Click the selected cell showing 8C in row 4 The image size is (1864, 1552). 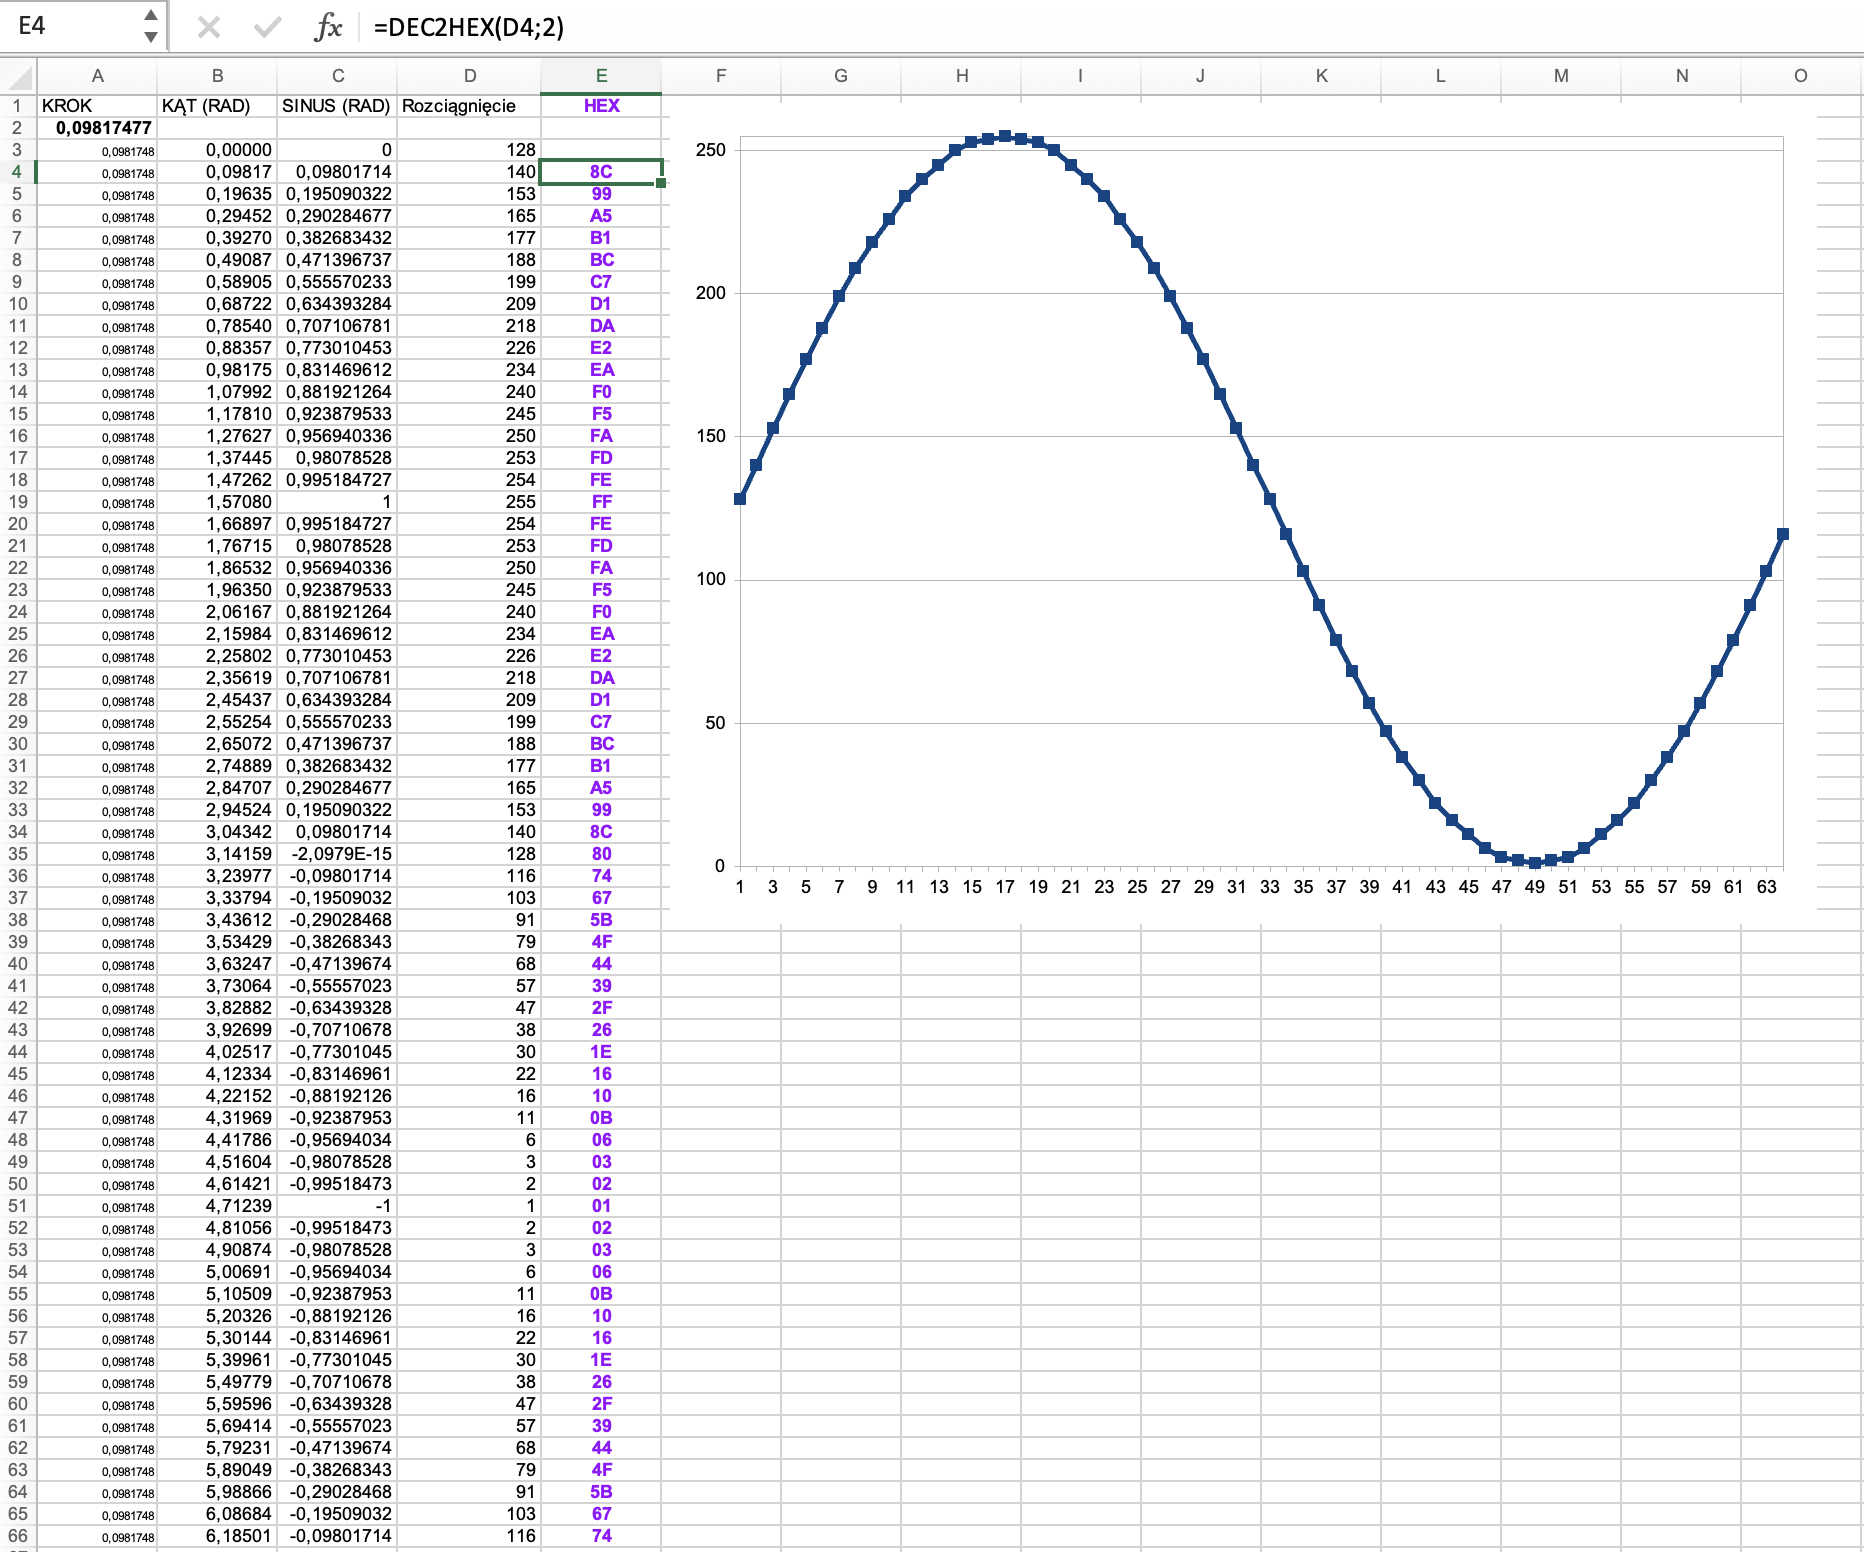(x=601, y=172)
